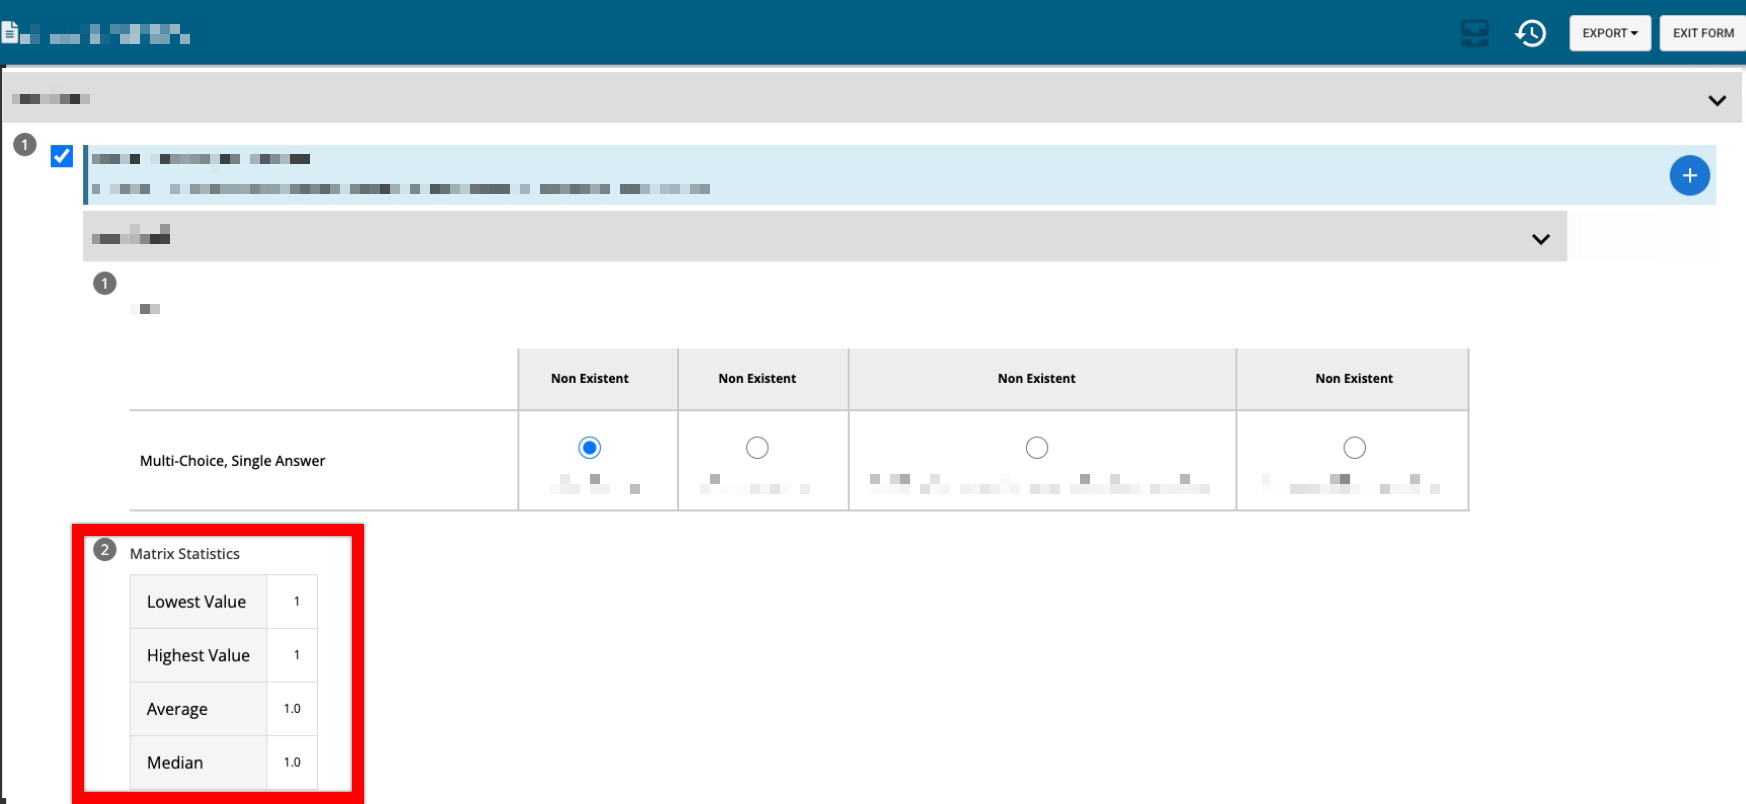
Task: Choose the third Non Existent radio button
Action: click(x=1037, y=447)
